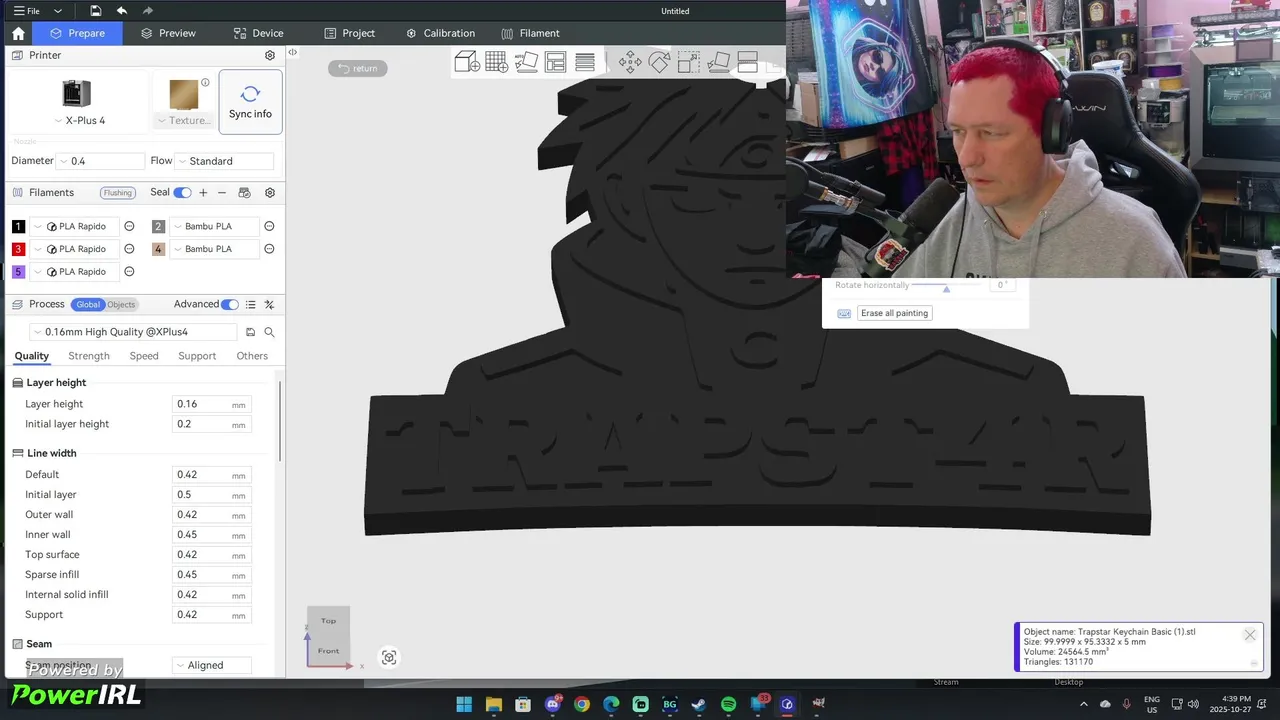This screenshot has height=720, width=1280.
Task: Click the Arrange all objects icon
Action: pyautogui.click(x=556, y=62)
